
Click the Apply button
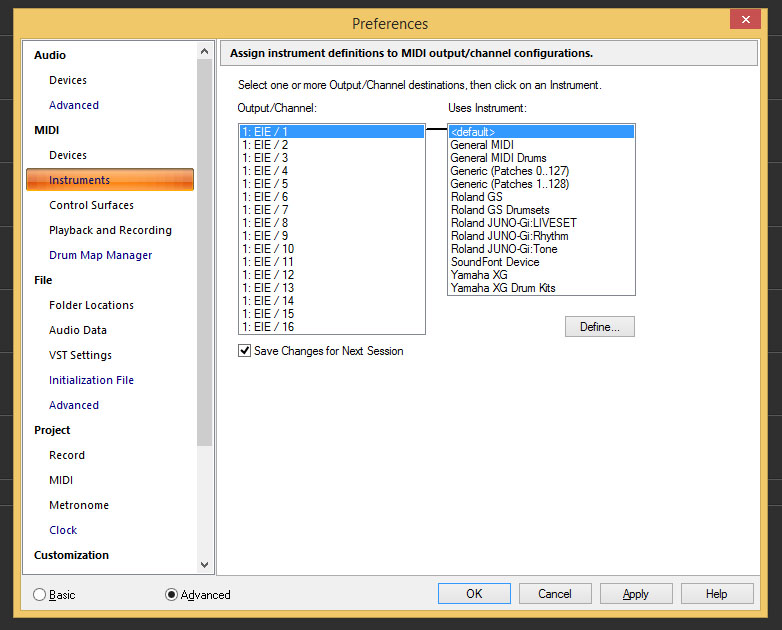point(635,594)
